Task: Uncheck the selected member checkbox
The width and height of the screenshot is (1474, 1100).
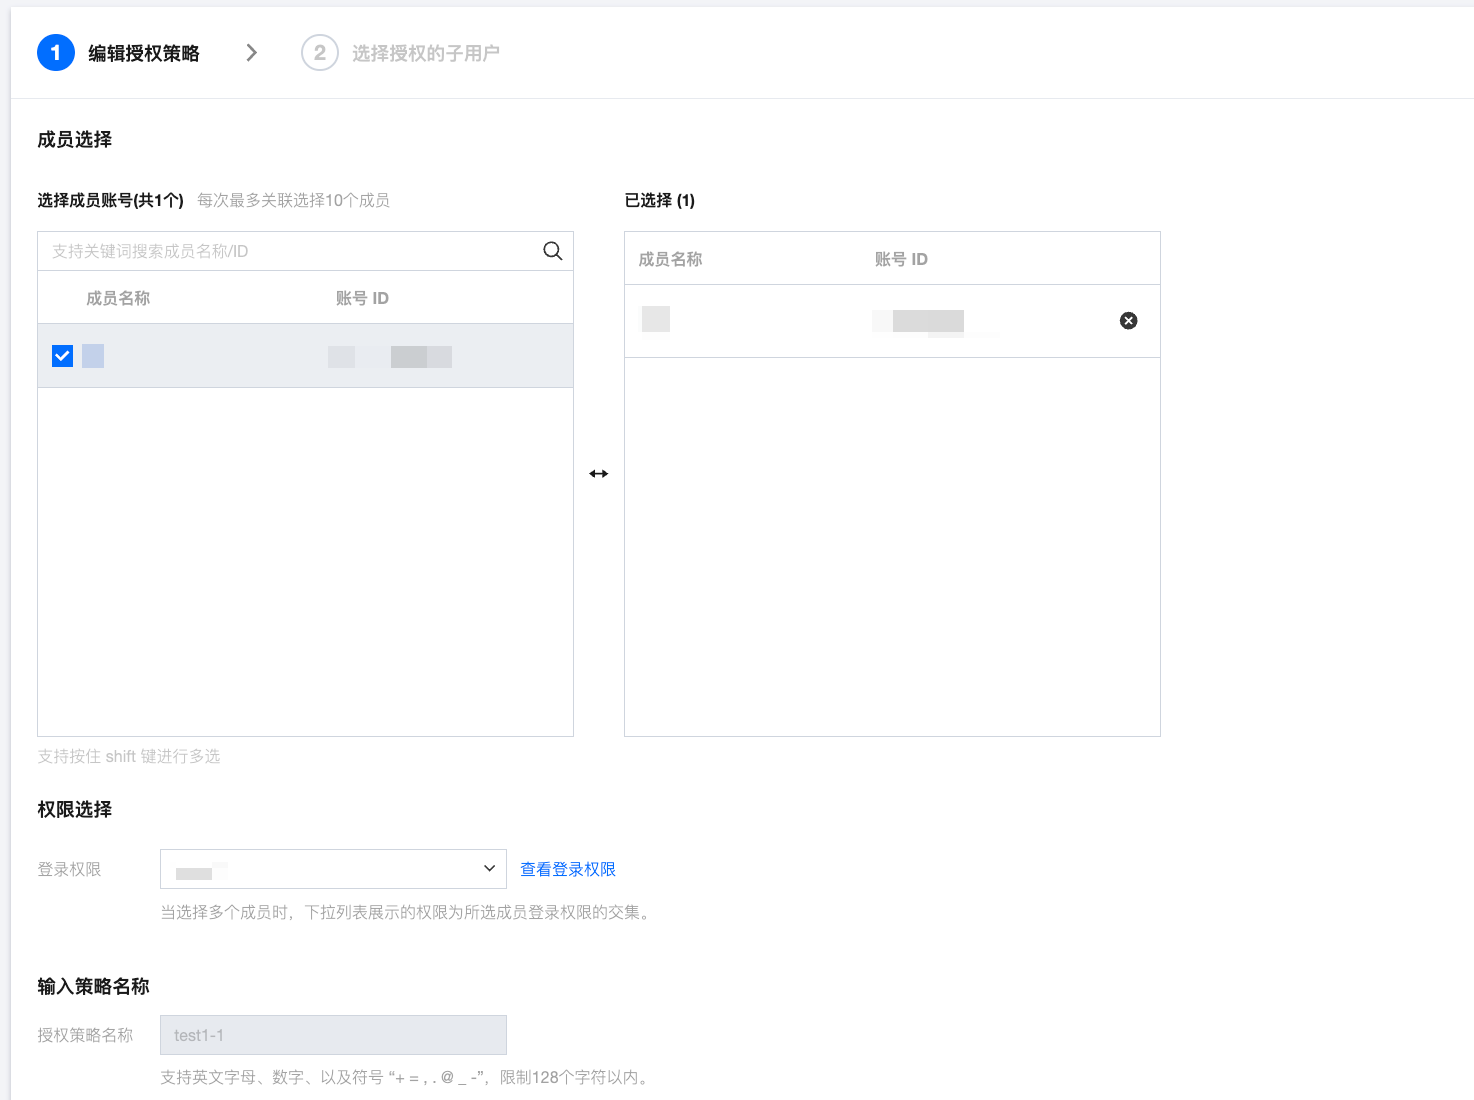Action: [63, 356]
